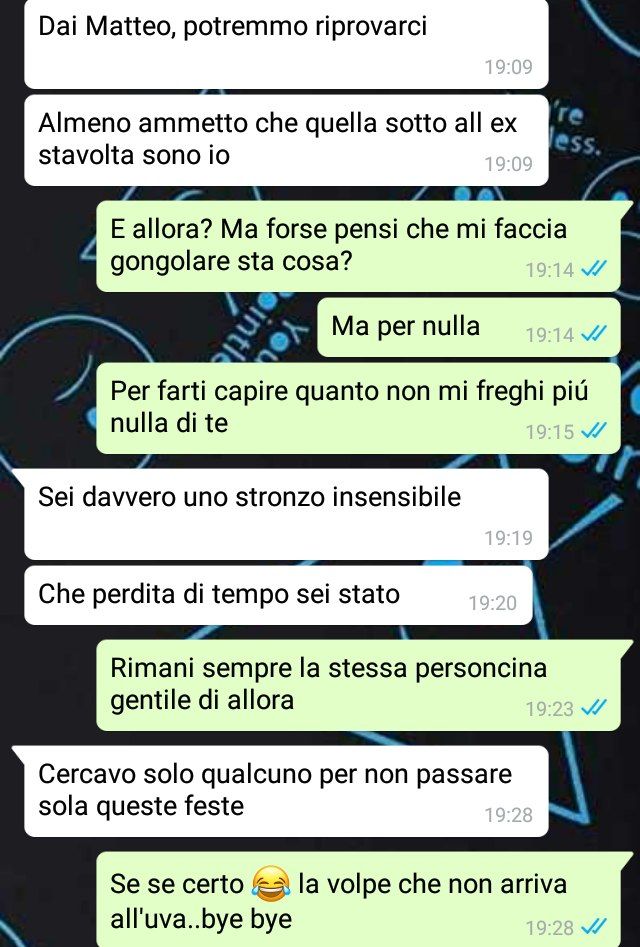Select the 'Almeno ammetto che quella sotto' message
Screen dimensions: 640x947
tap(286, 140)
